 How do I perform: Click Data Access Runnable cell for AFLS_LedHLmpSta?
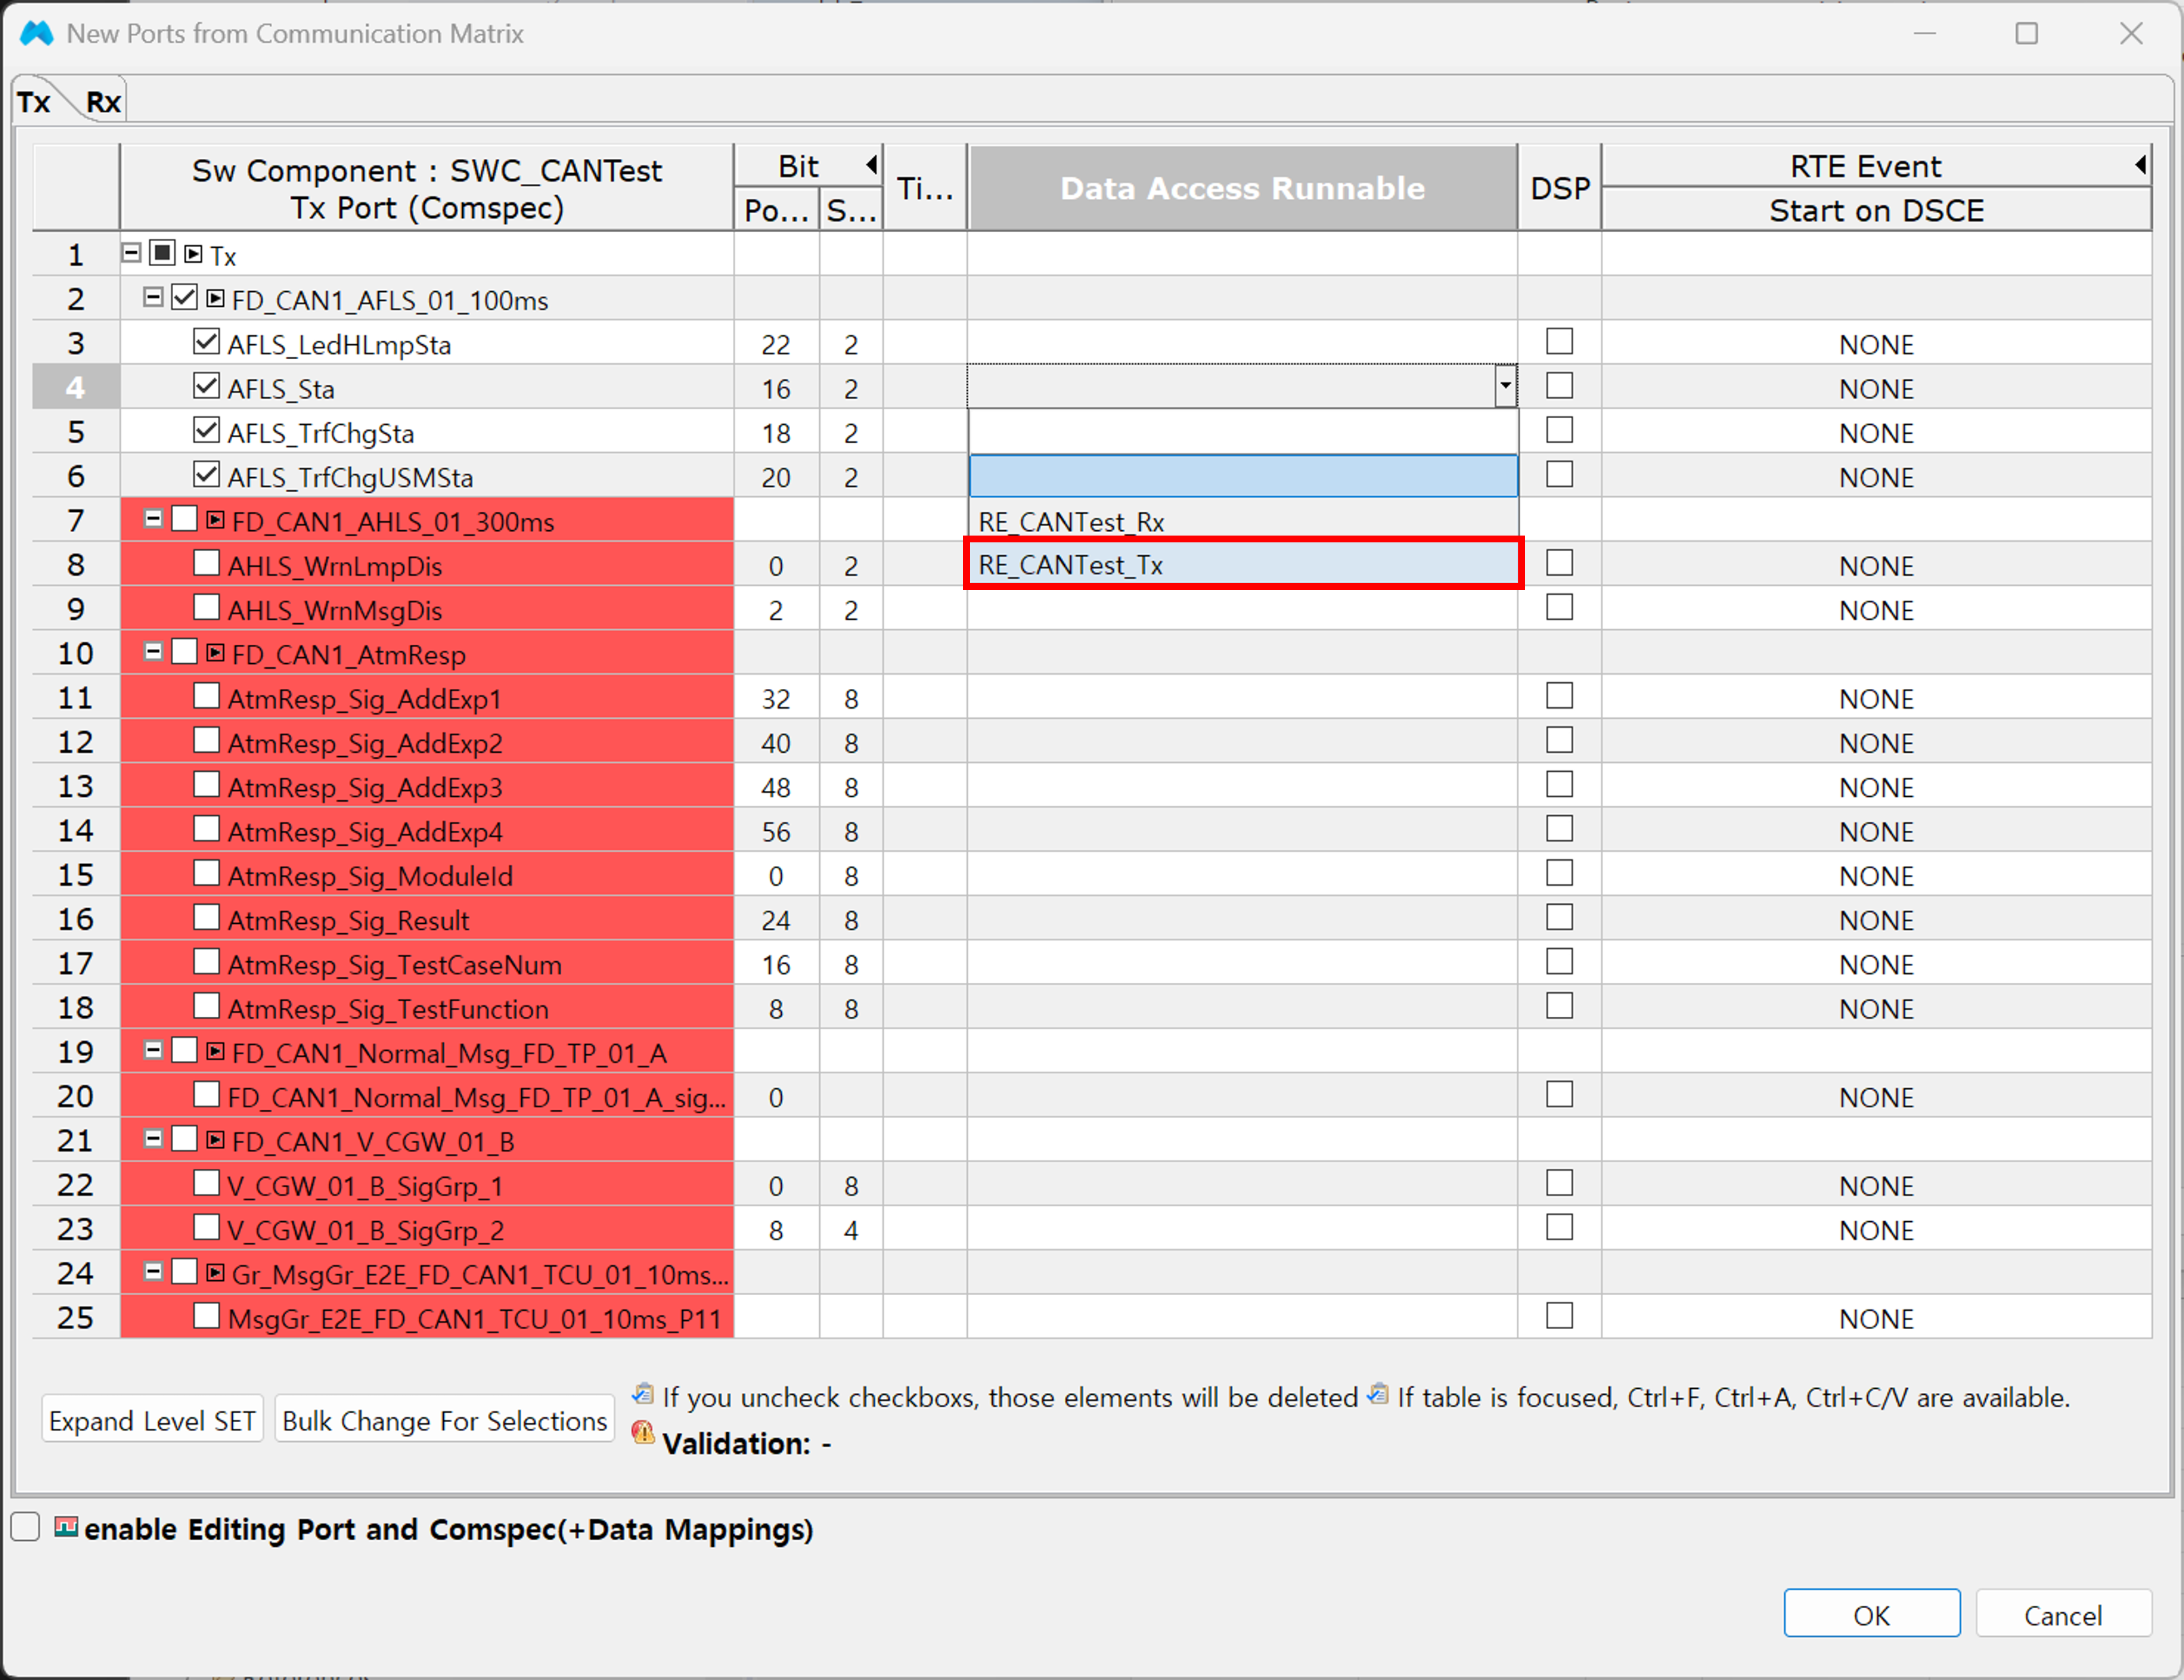(1242, 343)
